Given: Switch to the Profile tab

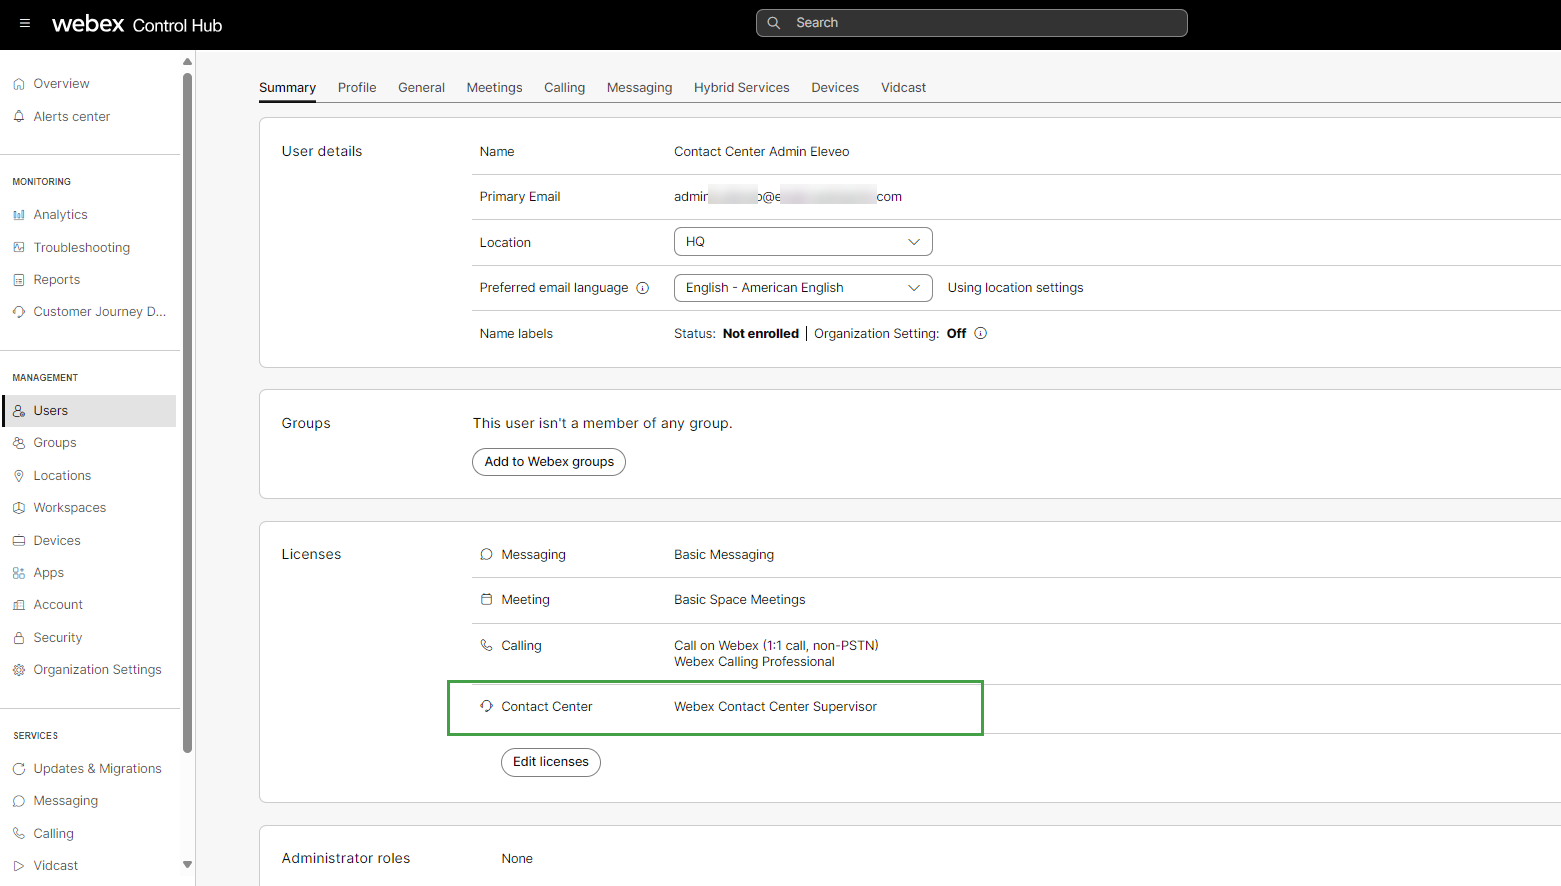Looking at the screenshot, I should [357, 88].
